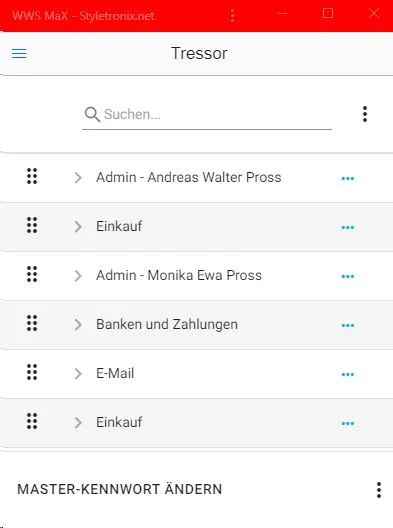This screenshot has width=393, height=528.
Task: Expand the E-Mail folder chevron
Action: (78, 373)
